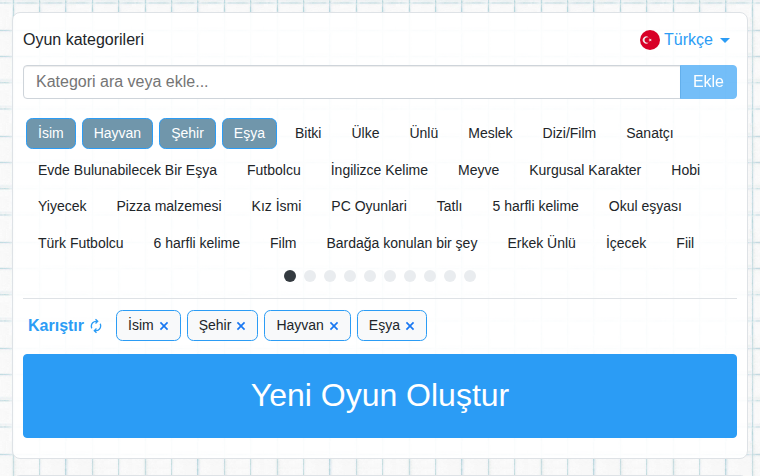Choose the İngilizce Kelime category
This screenshot has width=760, height=476.
tap(379, 170)
